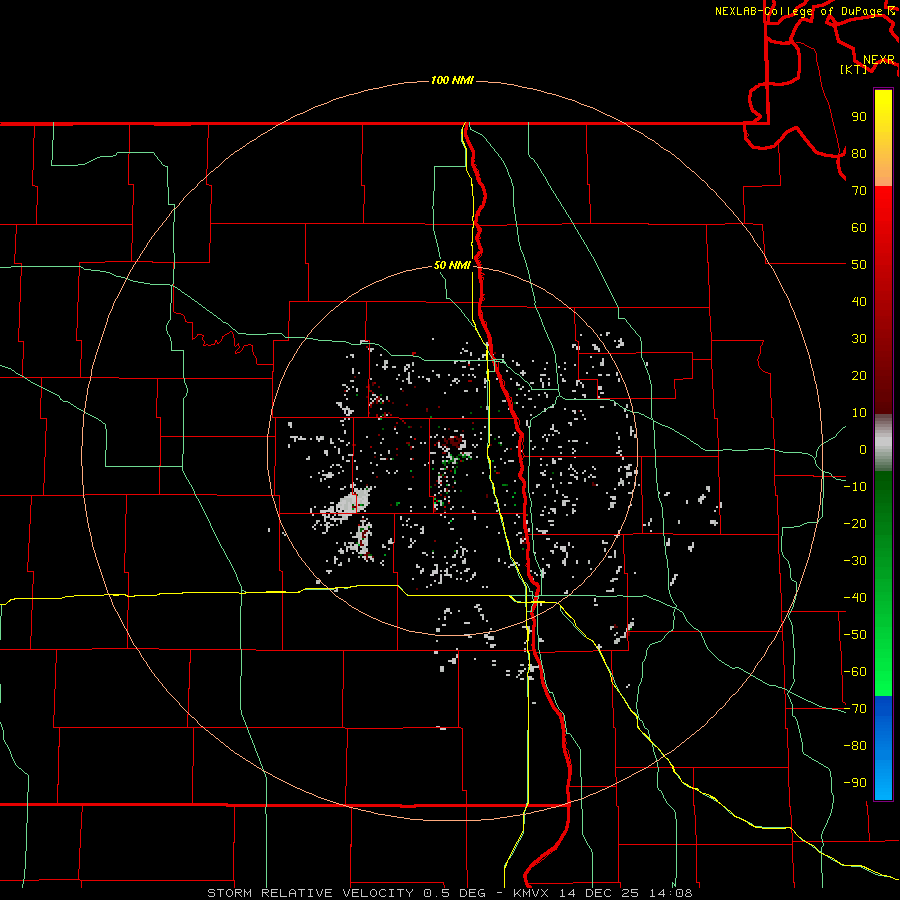Click the blue segment of the color bar
The width and height of the screenshot is (900, 900).
883,748
